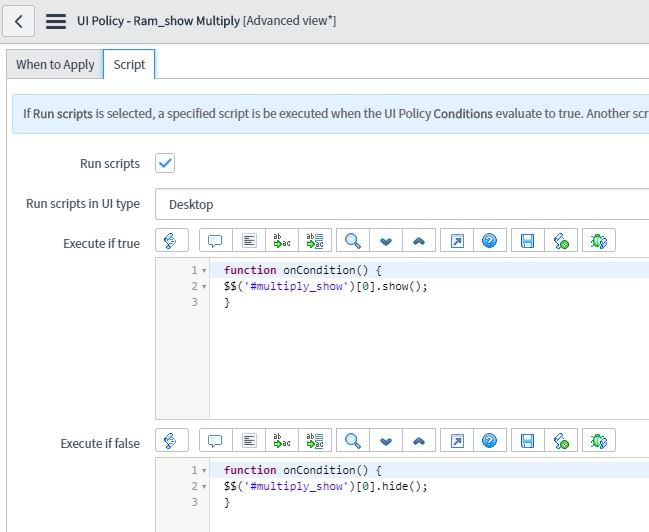Open the form context hamburger menu
This screenshot has width=649, height=532.
tap(56, 21)
